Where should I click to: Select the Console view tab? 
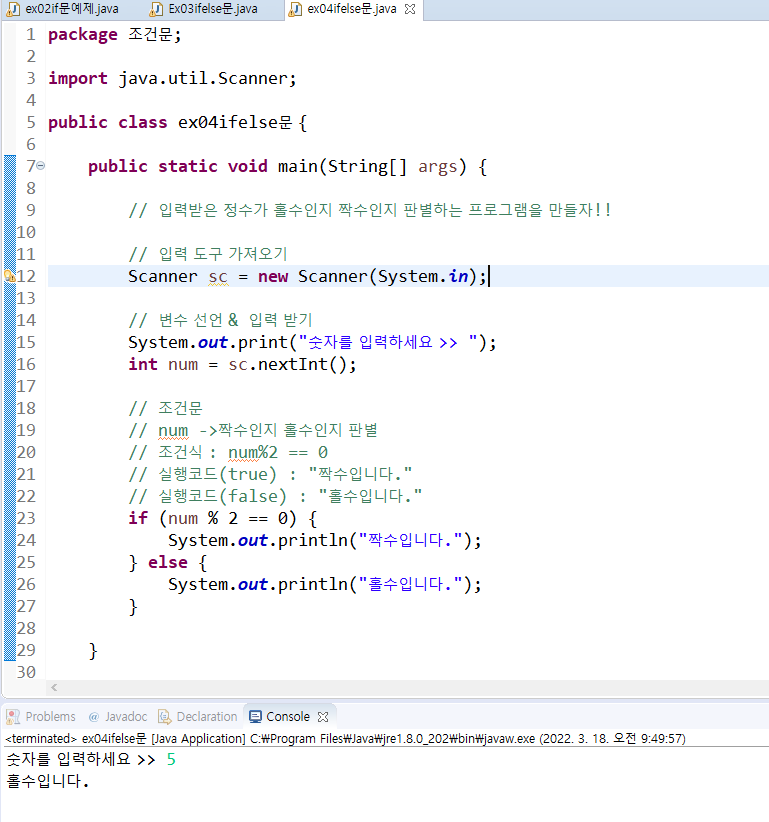(x=288, y=716)
